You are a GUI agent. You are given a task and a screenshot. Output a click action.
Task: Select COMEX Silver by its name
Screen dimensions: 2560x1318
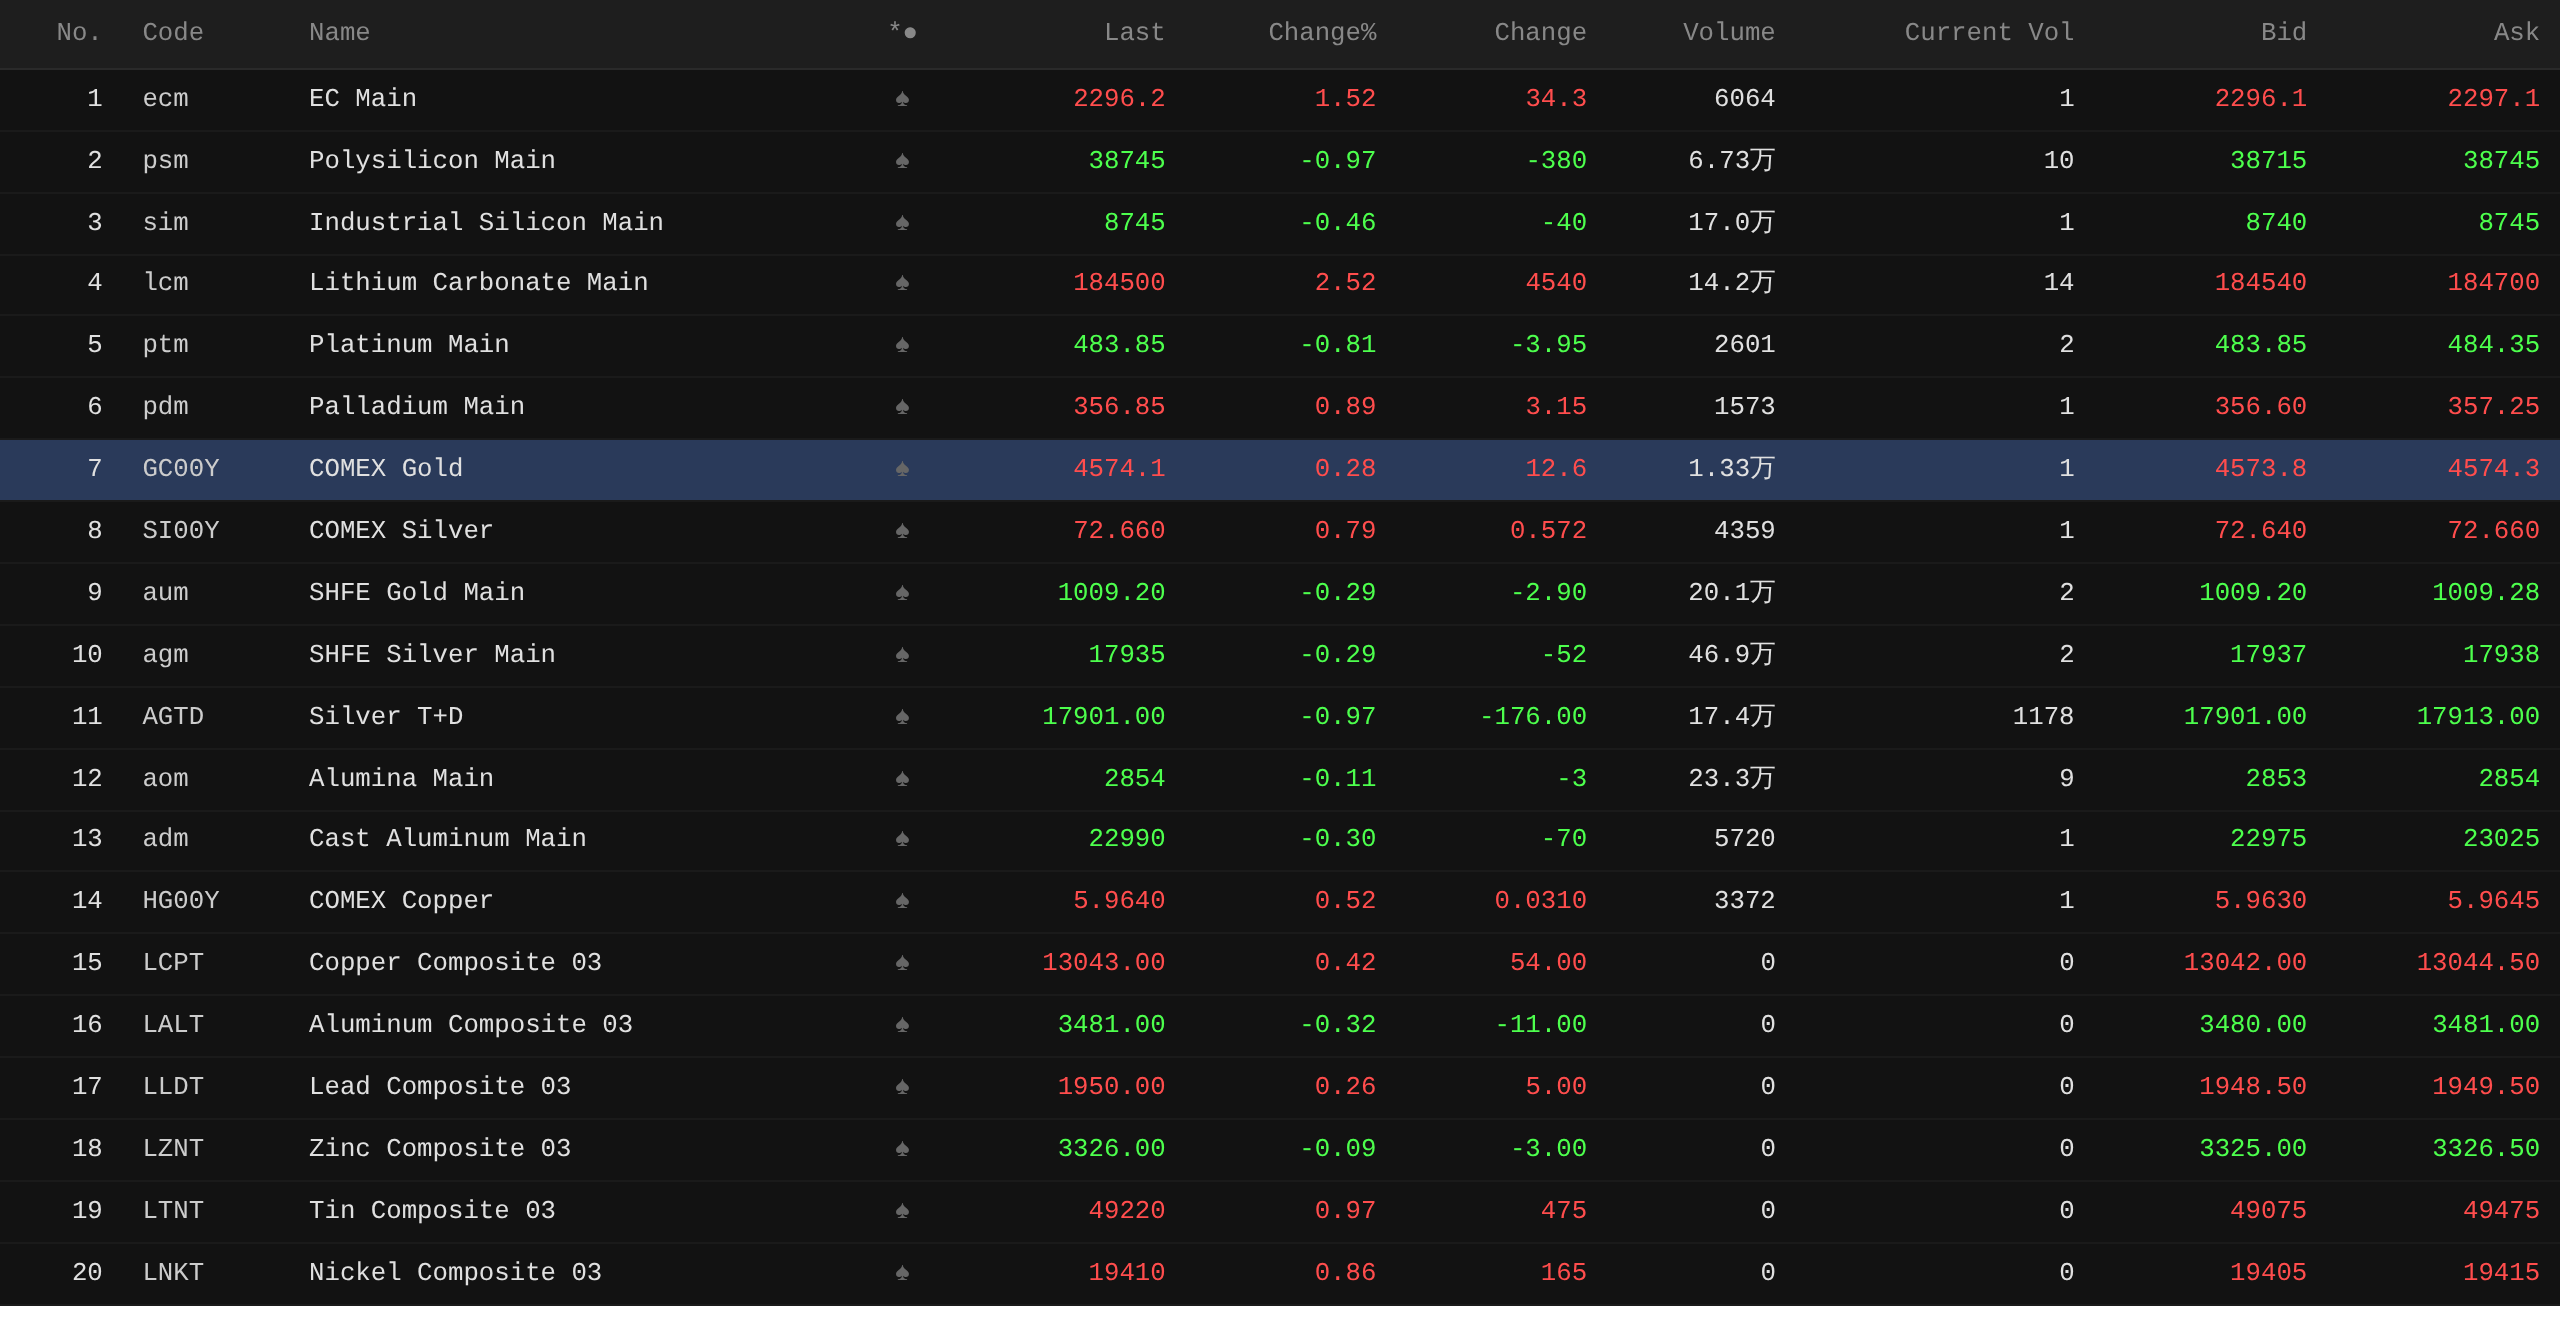pos(400,531)
